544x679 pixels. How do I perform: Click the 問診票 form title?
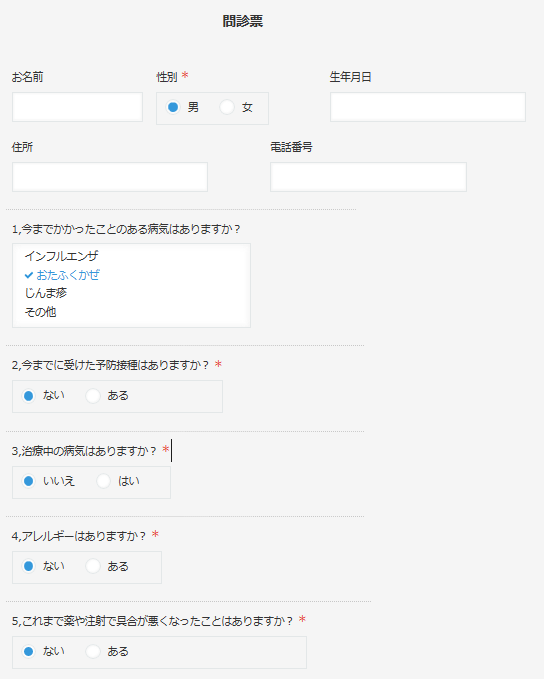[x=243, y=21]
